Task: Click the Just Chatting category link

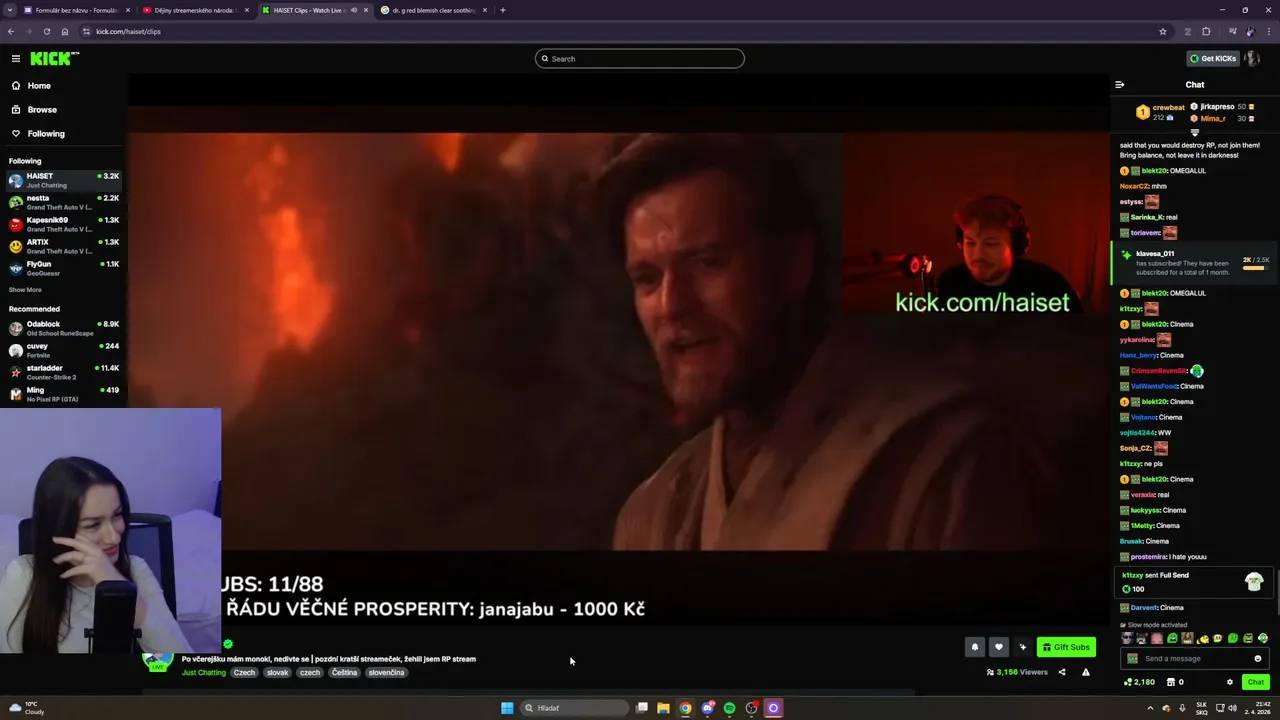Action: pos(204,673)
